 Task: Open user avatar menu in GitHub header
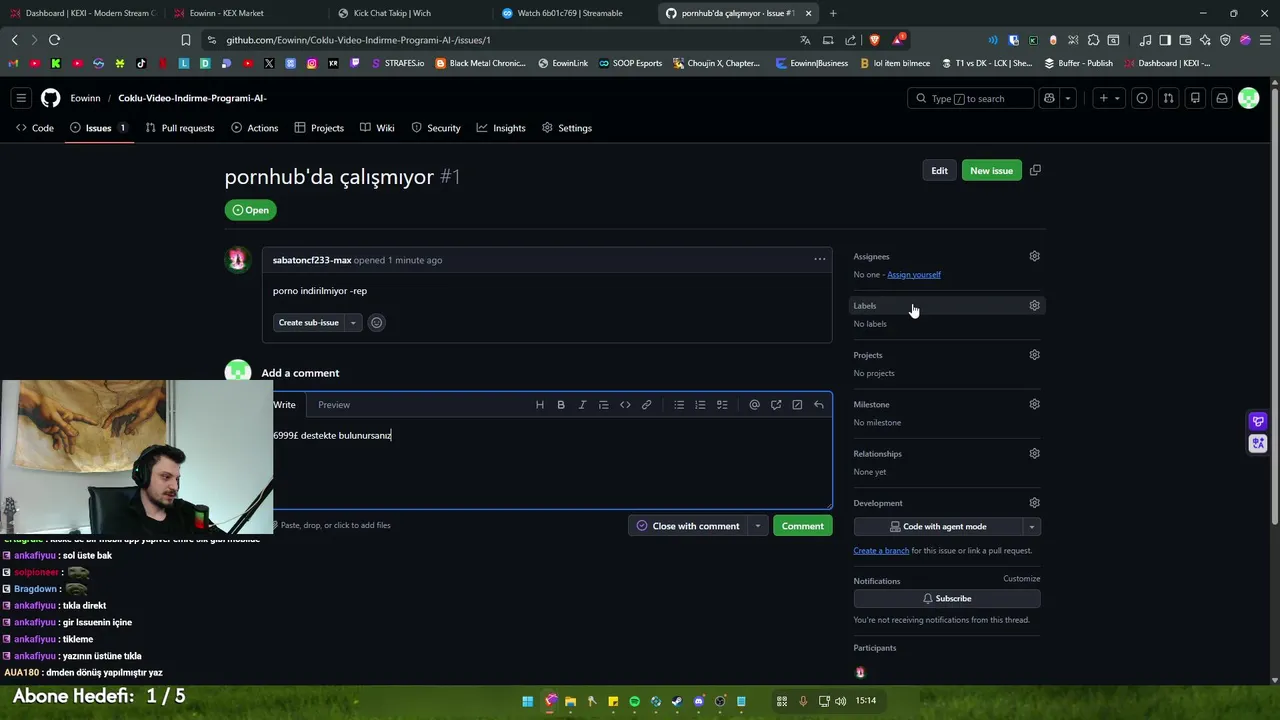click(x=1248, y=98)
